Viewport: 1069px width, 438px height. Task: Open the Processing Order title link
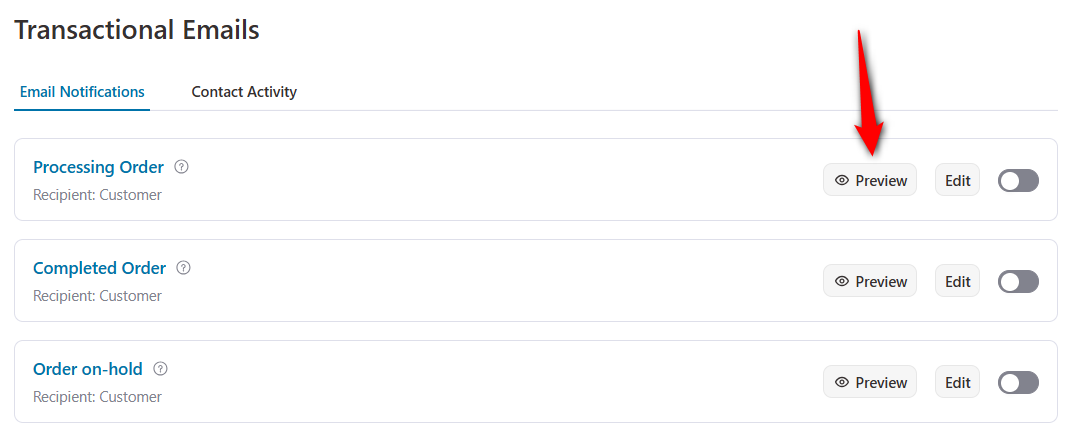[99, 167]
